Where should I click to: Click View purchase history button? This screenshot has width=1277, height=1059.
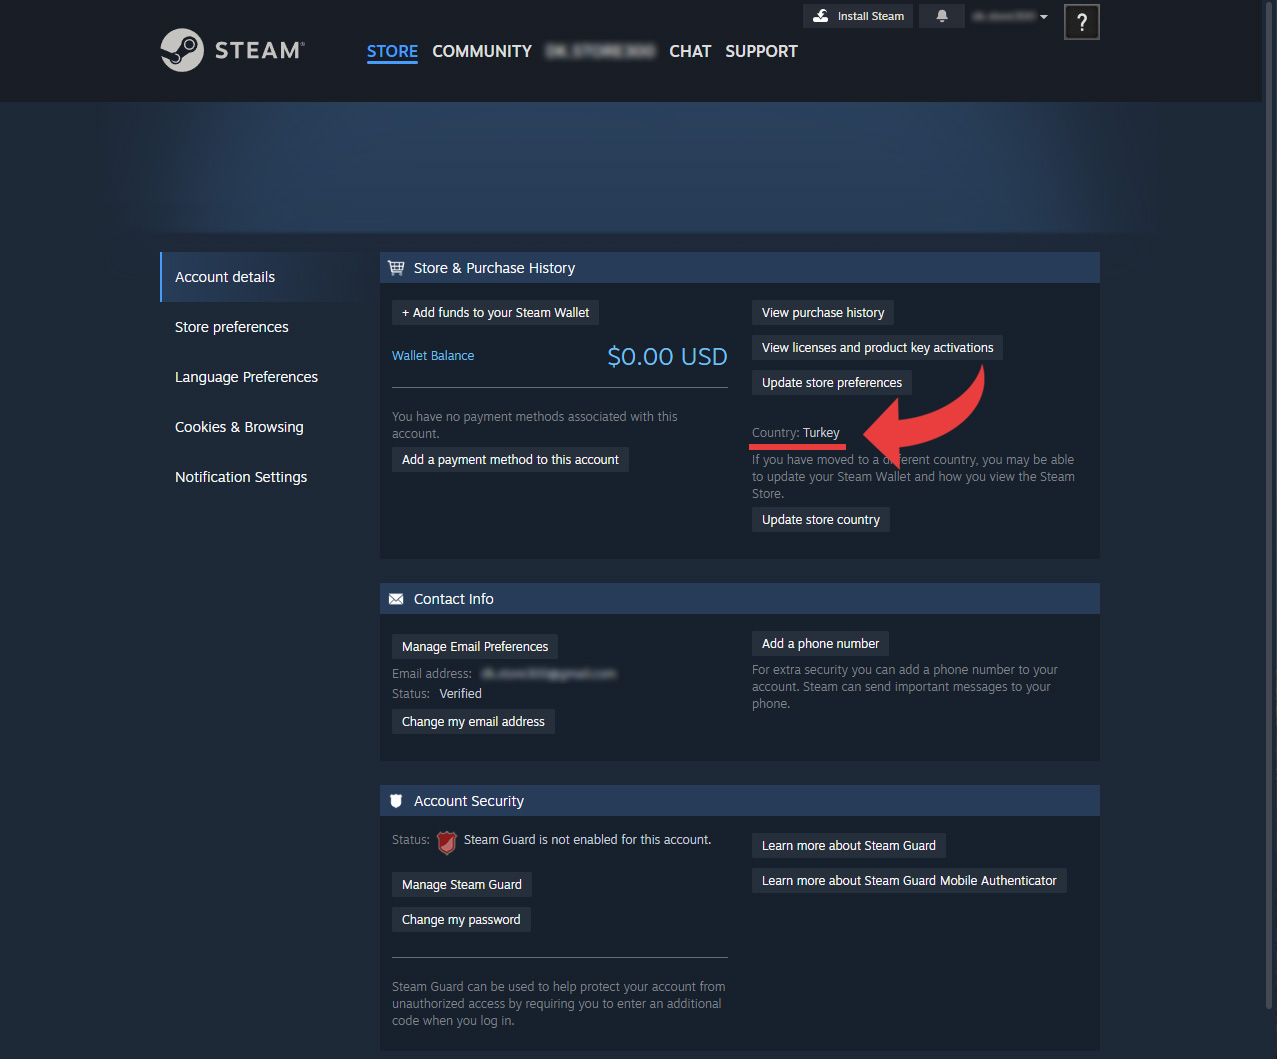[x=823, y=313]
